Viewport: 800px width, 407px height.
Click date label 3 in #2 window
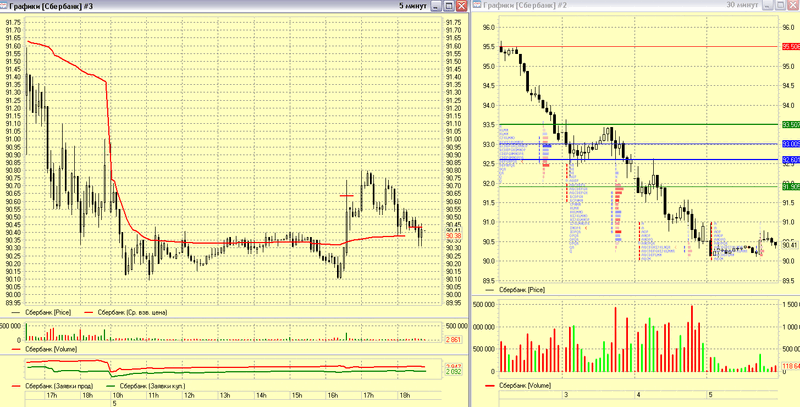pyautogui.click(x=566, y=395)
